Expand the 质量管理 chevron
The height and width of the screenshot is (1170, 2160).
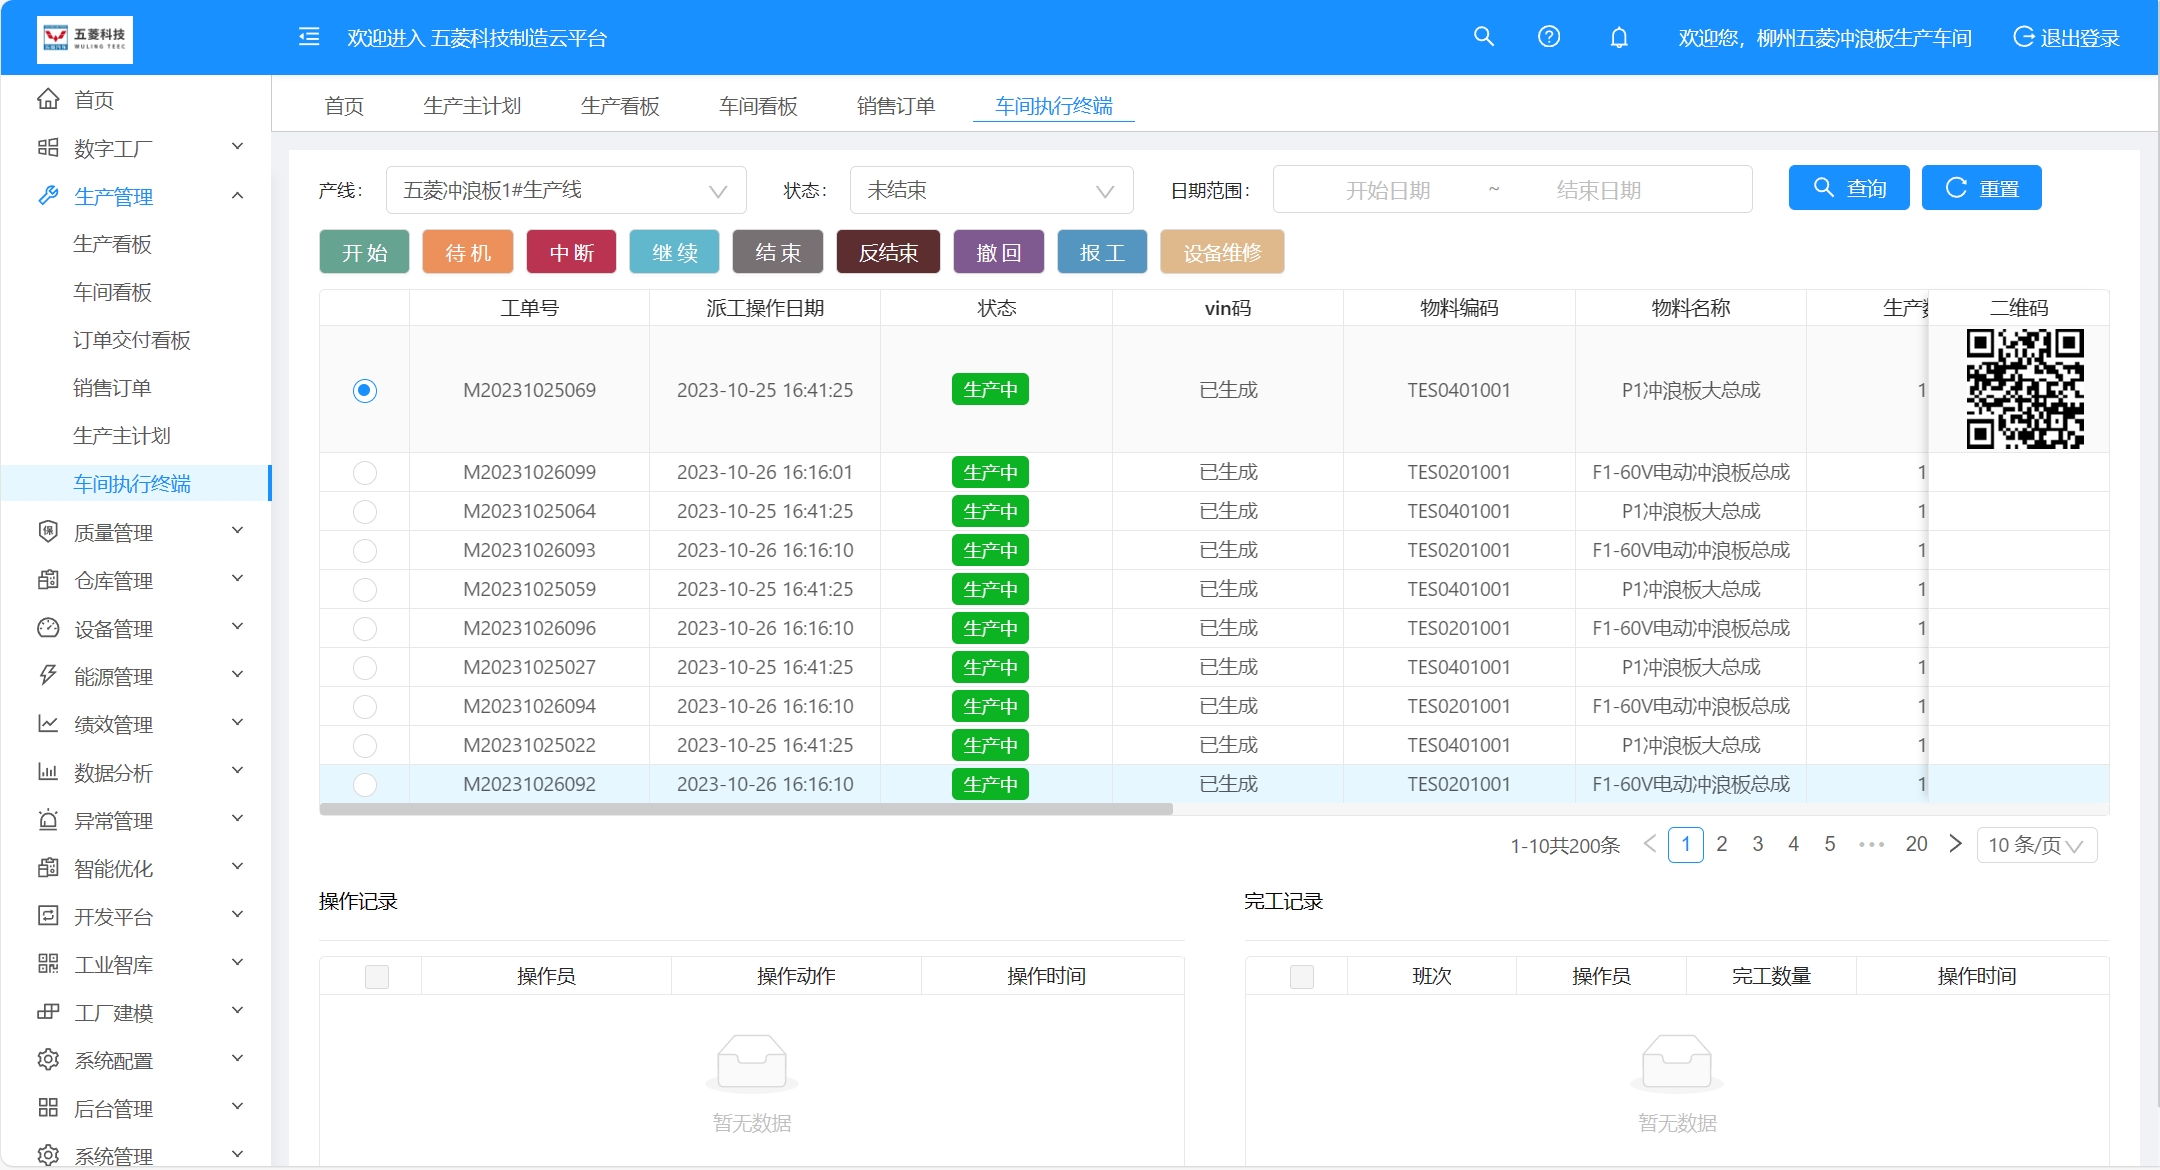(237, 531)
